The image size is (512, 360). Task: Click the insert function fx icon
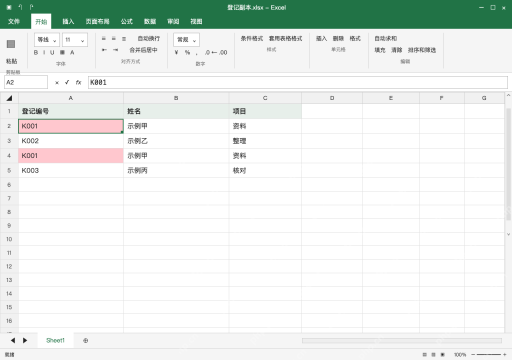pos(78,82)
